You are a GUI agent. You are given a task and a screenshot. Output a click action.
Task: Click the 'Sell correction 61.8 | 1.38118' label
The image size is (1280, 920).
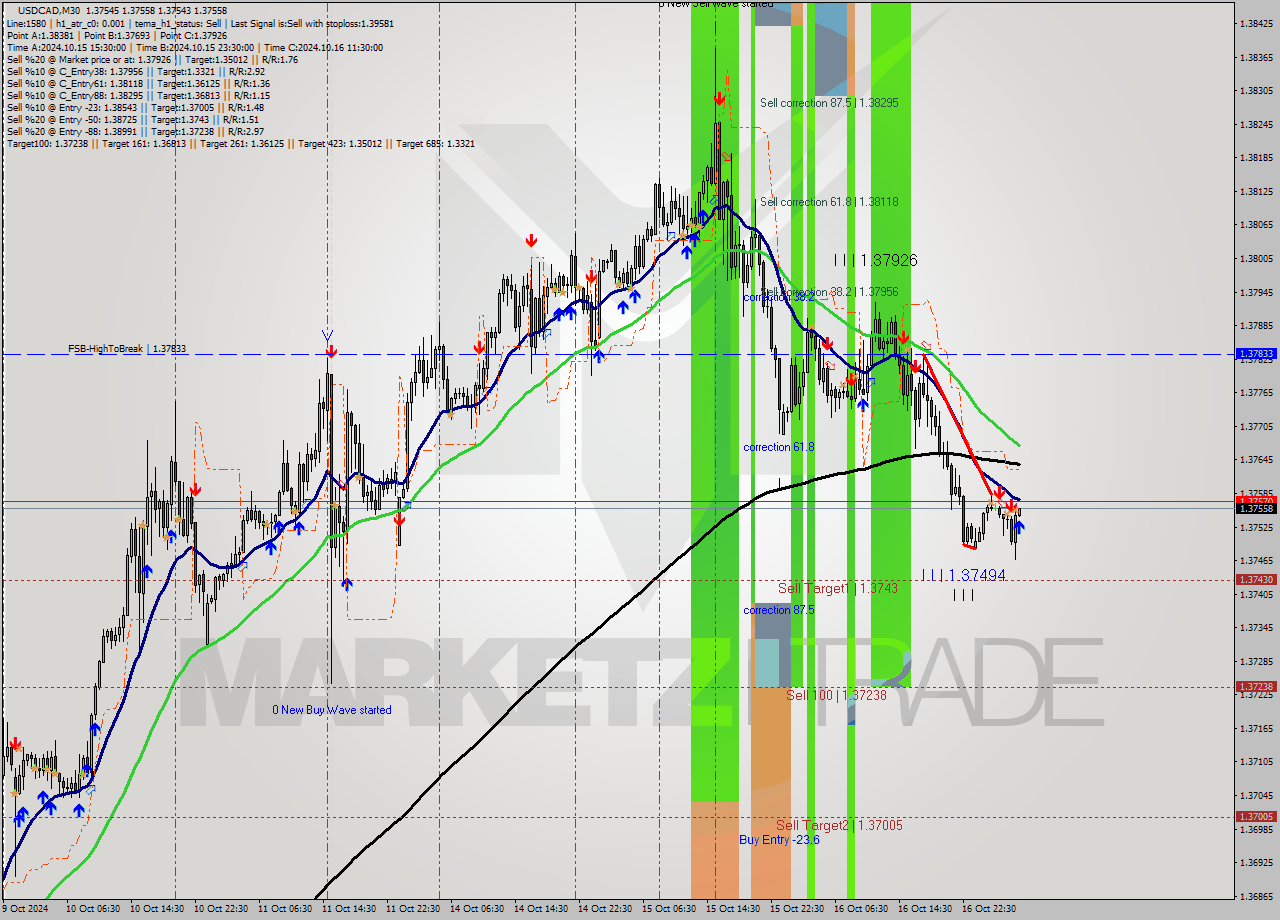click(829, 202)
